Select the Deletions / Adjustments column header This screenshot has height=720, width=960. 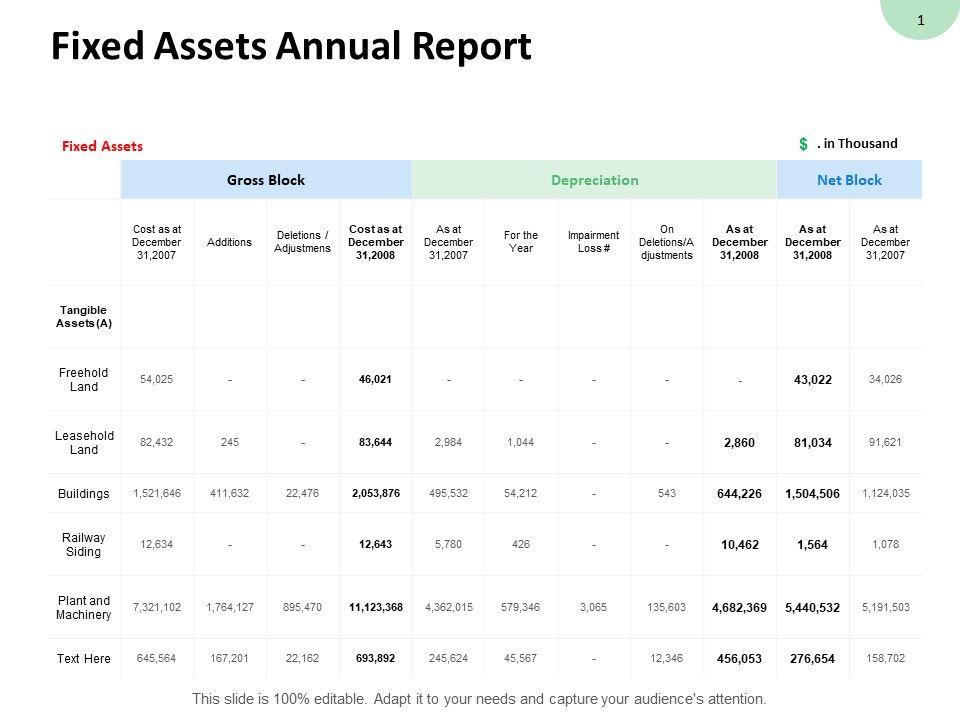[302, 242]
